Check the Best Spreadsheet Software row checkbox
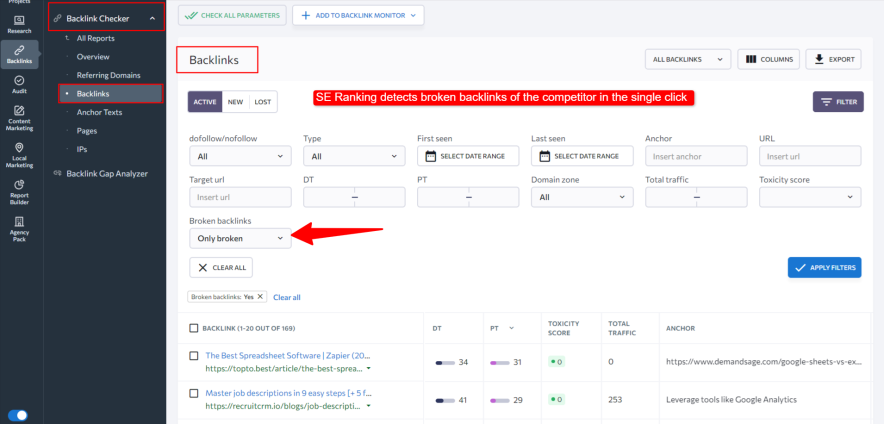 tap(194, 356)
